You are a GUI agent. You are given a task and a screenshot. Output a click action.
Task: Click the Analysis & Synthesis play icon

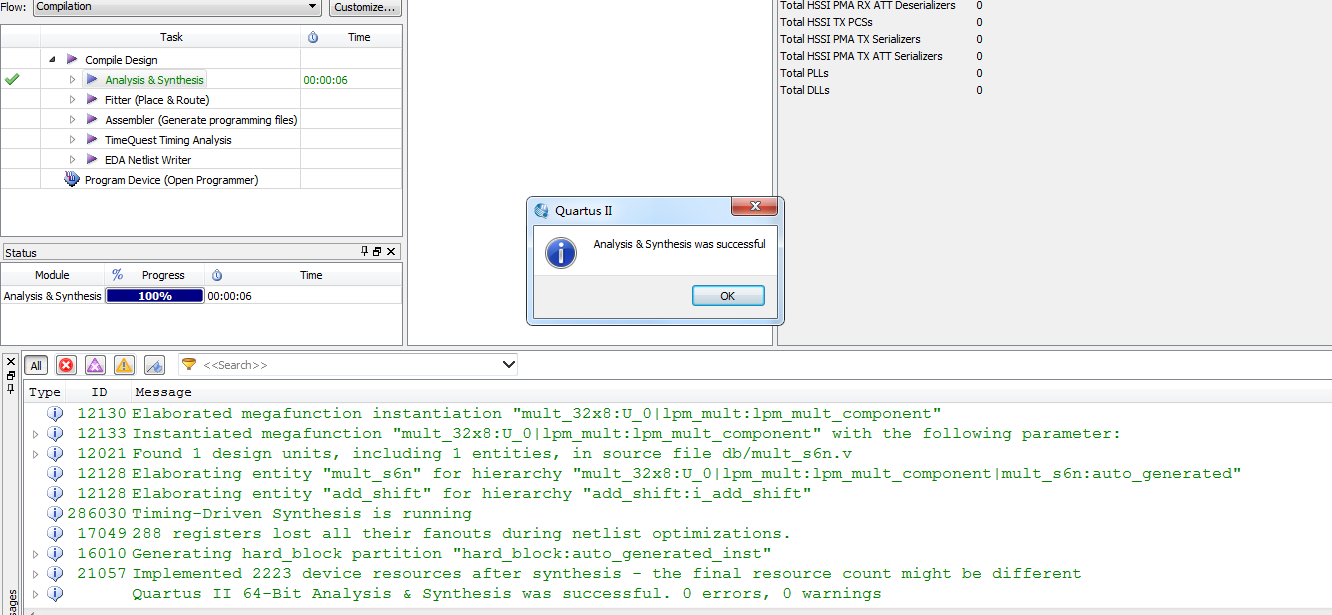coord(92,79)
